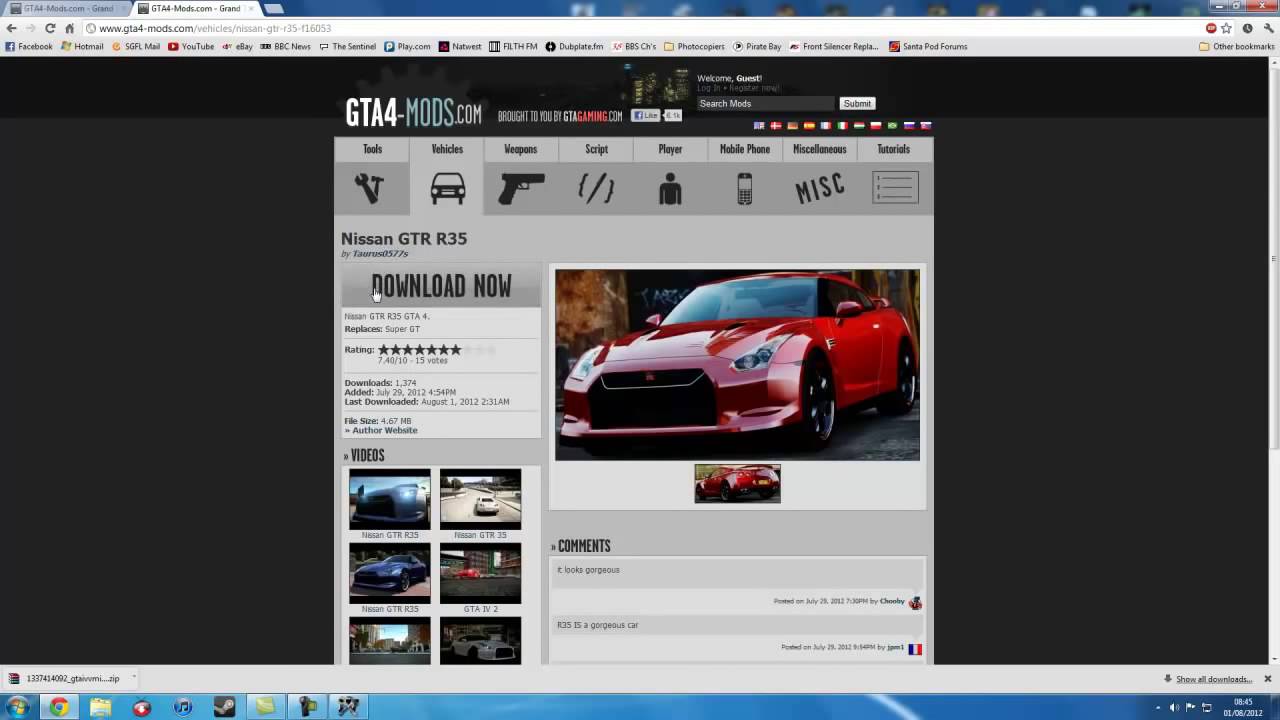Open the volume control in system tray
The height and width of the screenshot is (720, 1280).
(x=1173, y=707)
